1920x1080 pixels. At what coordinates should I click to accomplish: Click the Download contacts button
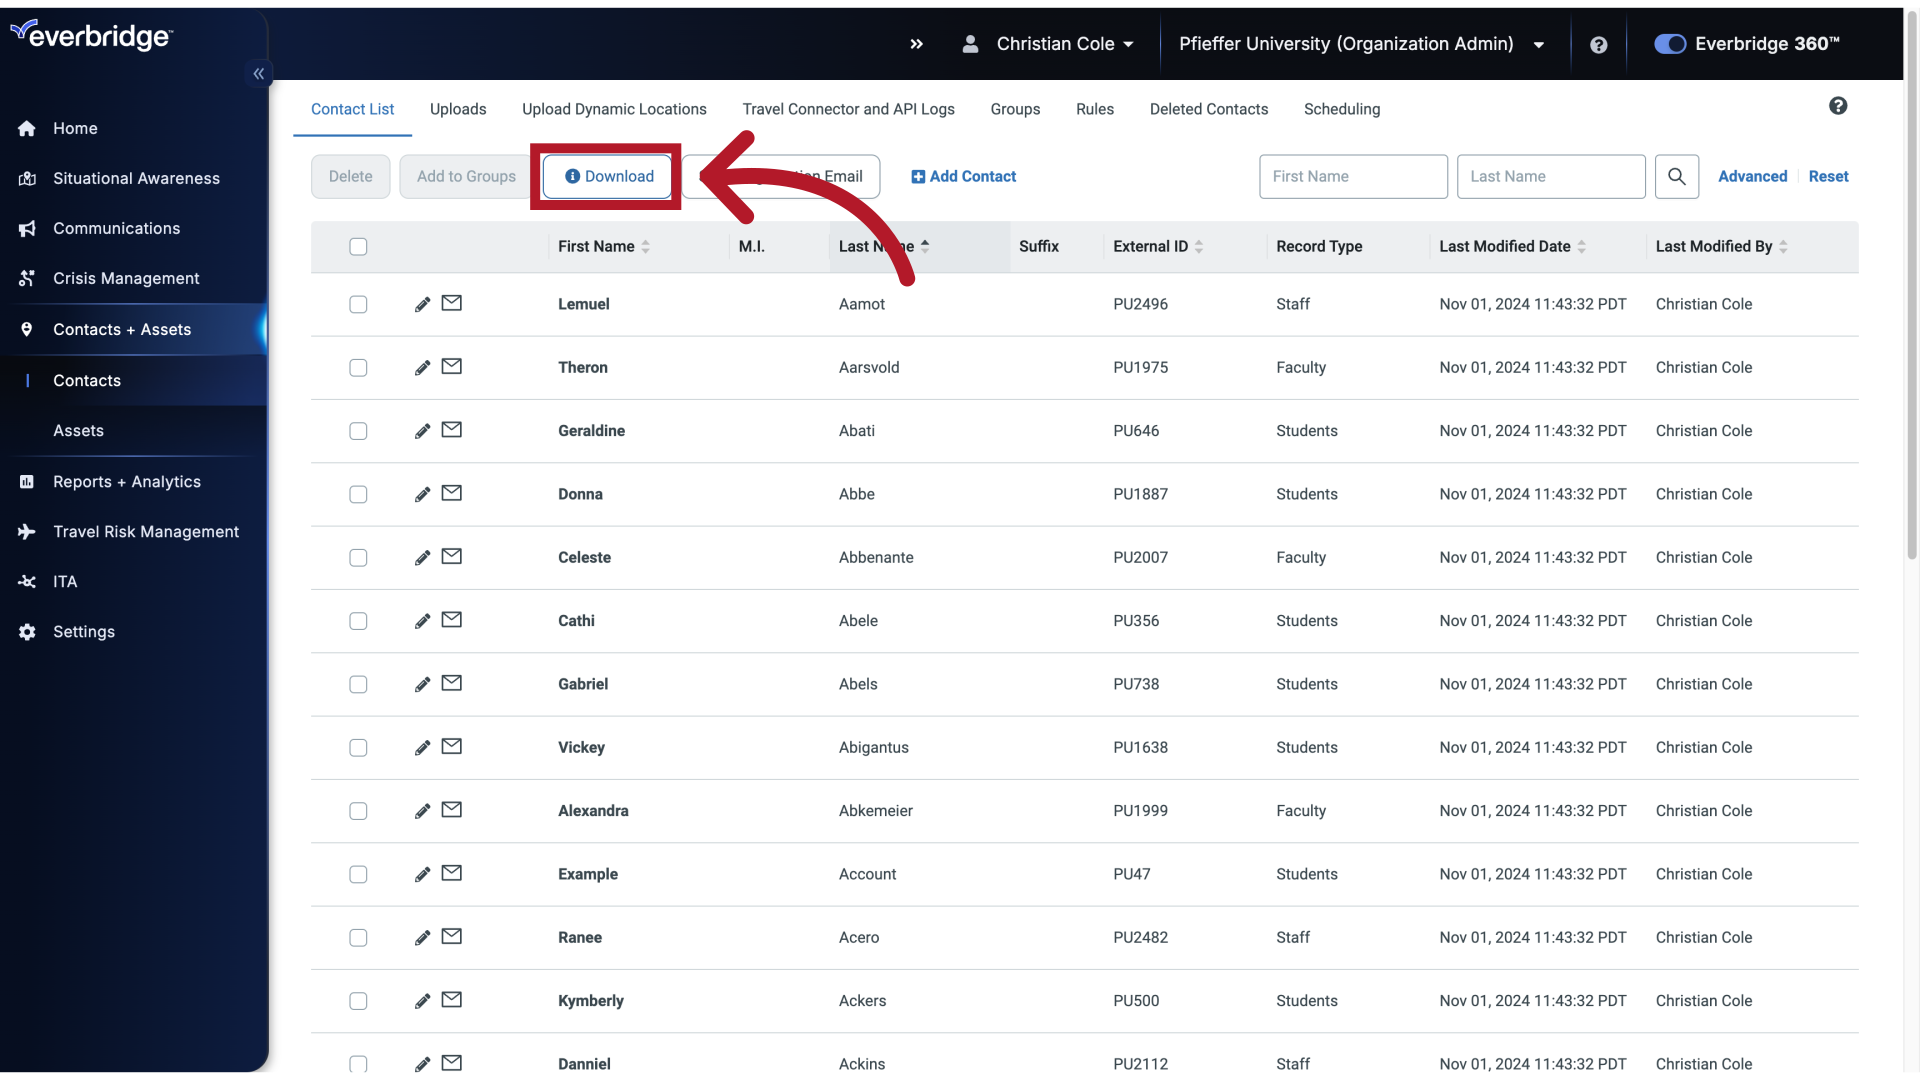pyautogui.click(x=607, y=175)
